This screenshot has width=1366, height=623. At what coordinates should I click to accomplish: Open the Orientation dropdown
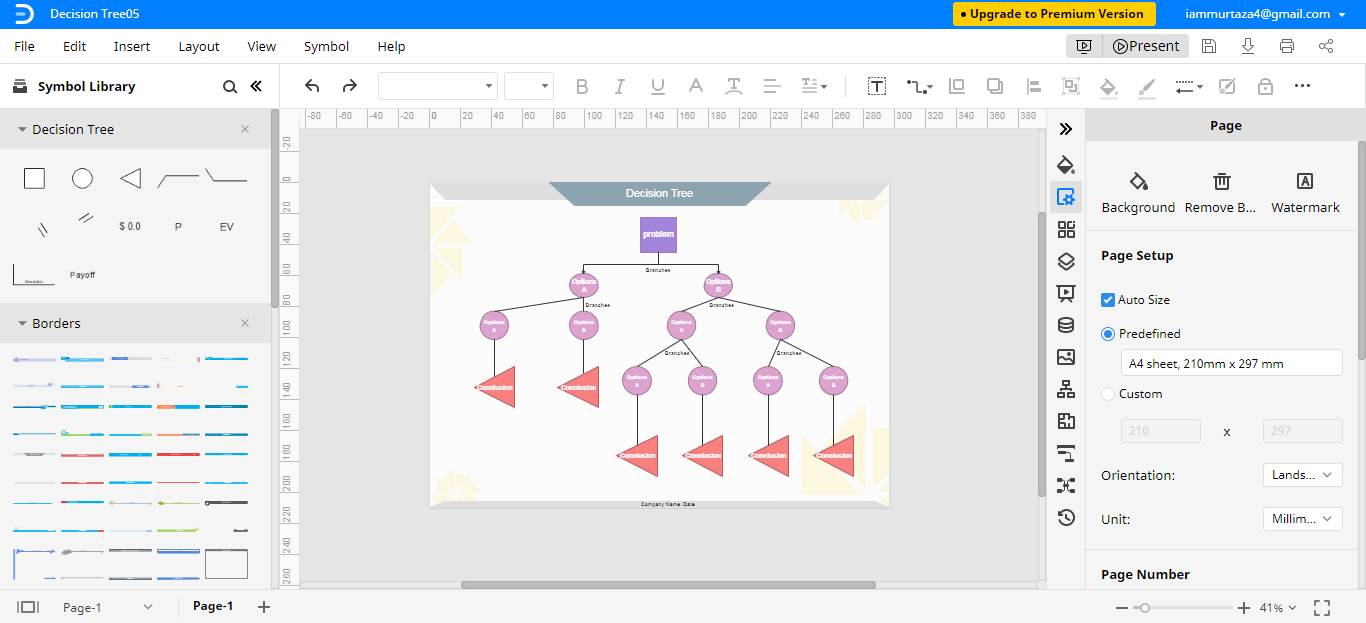click(1302, 474)
